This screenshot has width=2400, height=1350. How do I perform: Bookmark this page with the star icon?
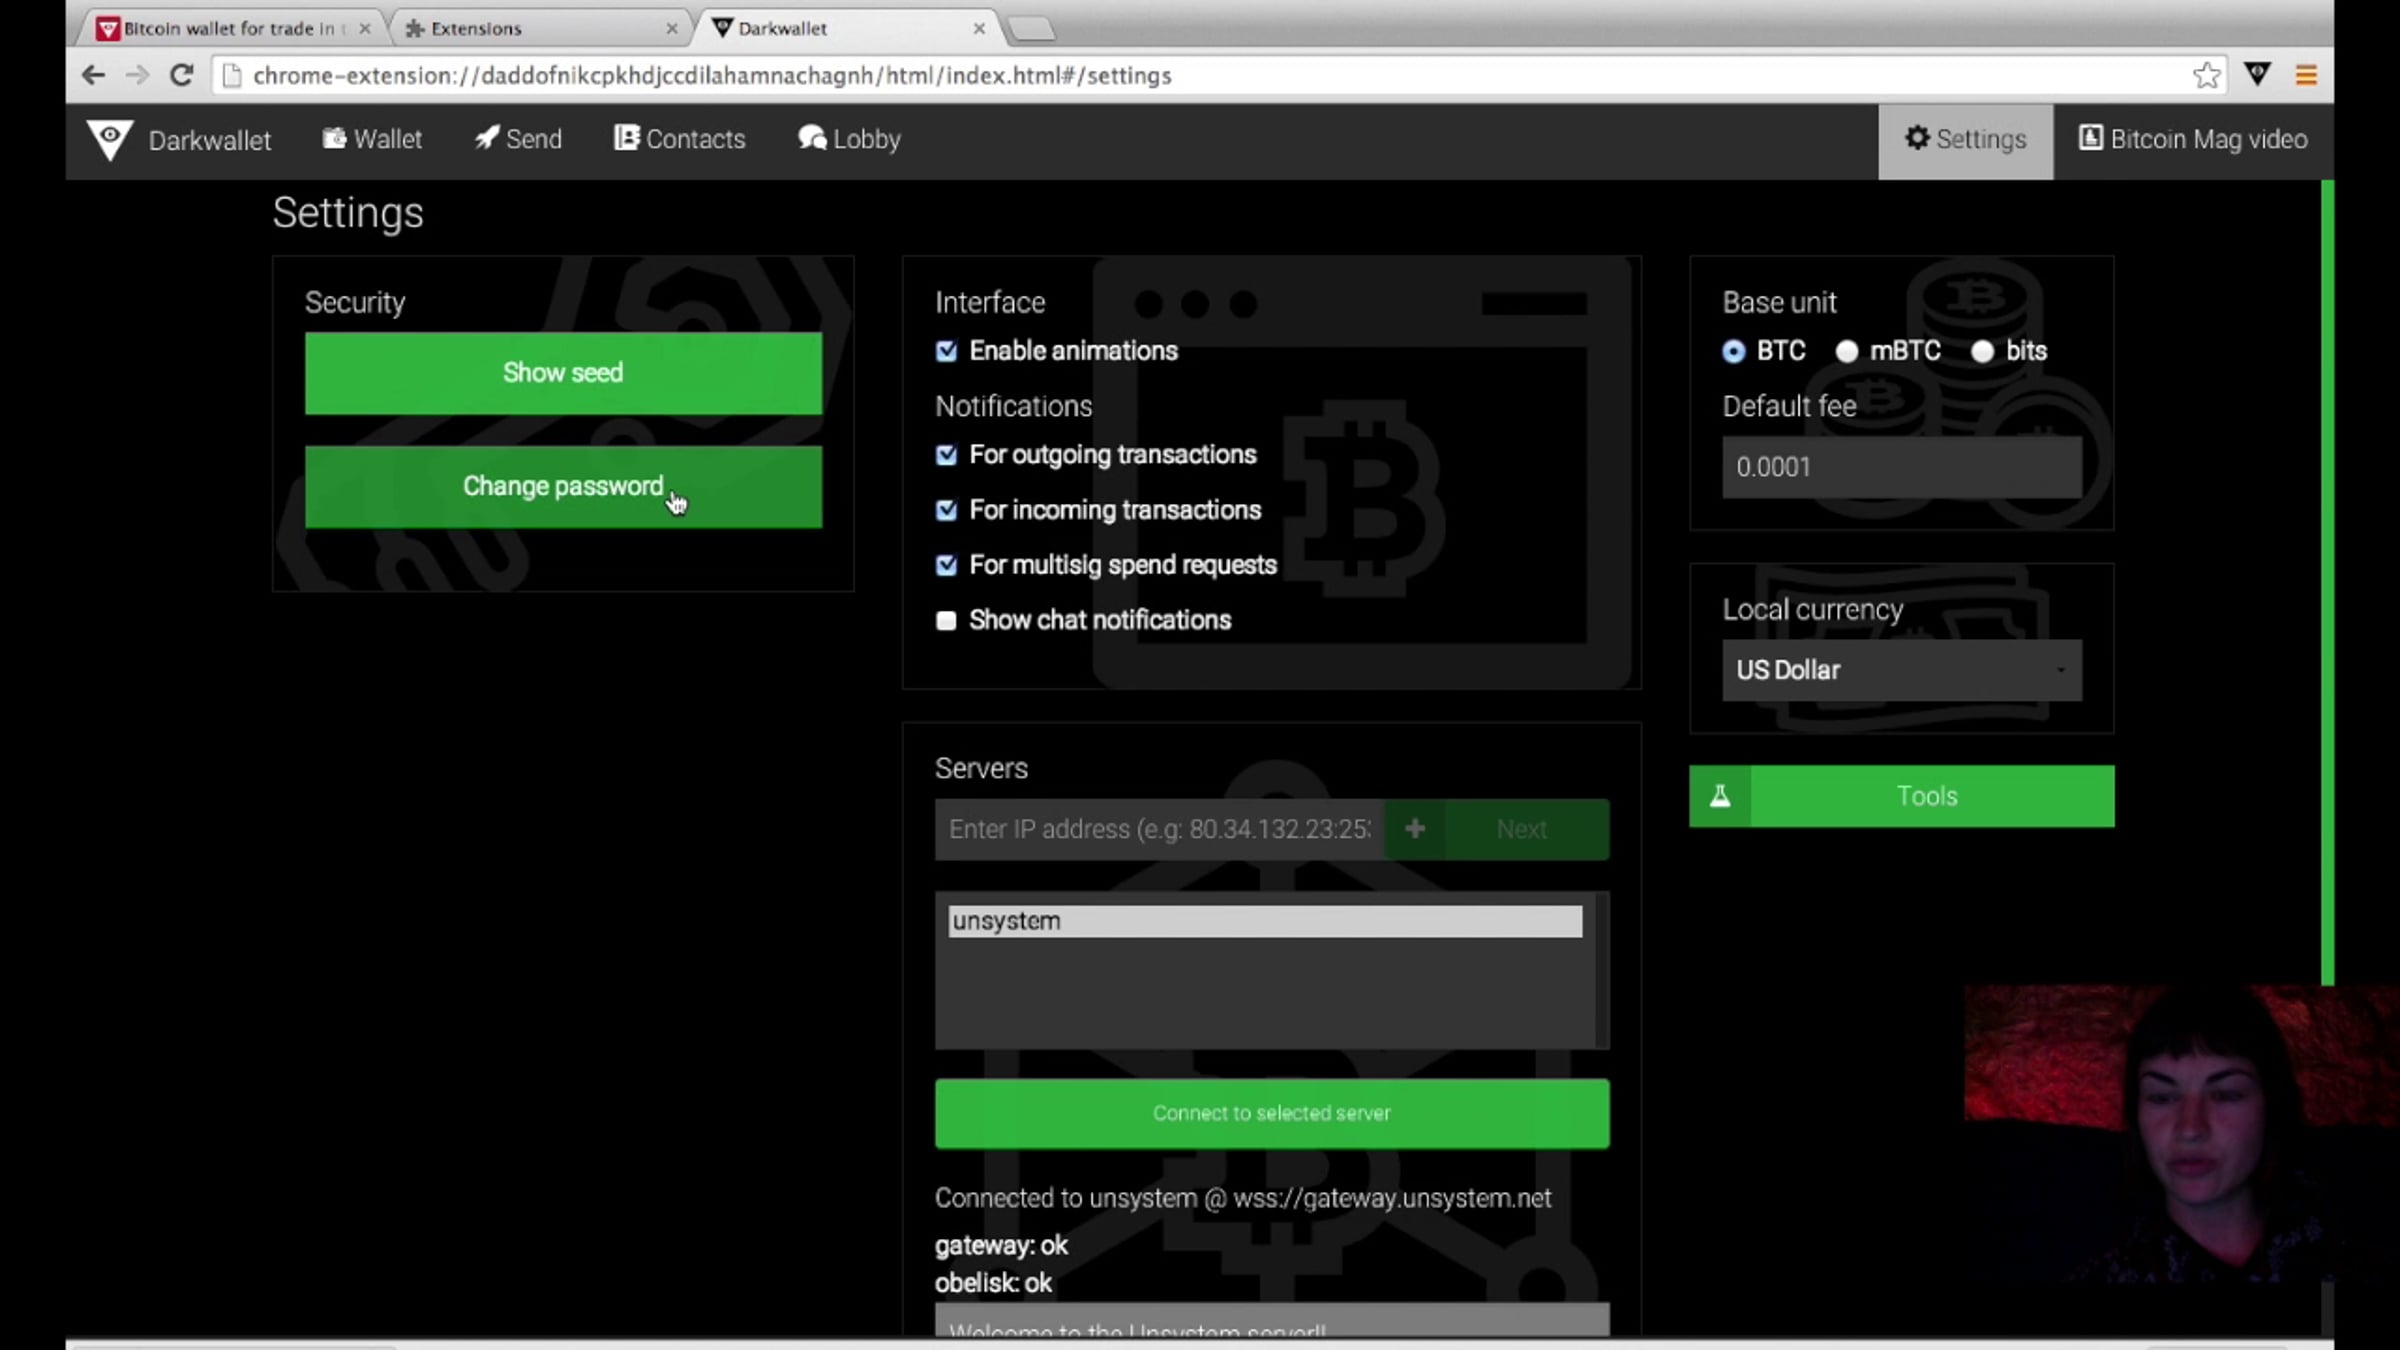(x=2206, y=75)
